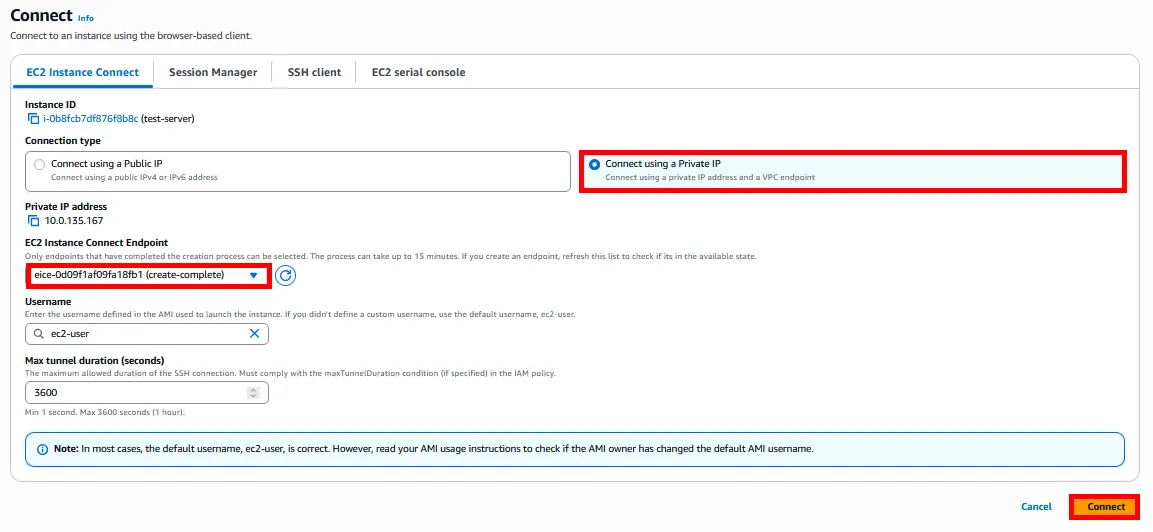Click the Min 1 second hint text

click(104, 412)
